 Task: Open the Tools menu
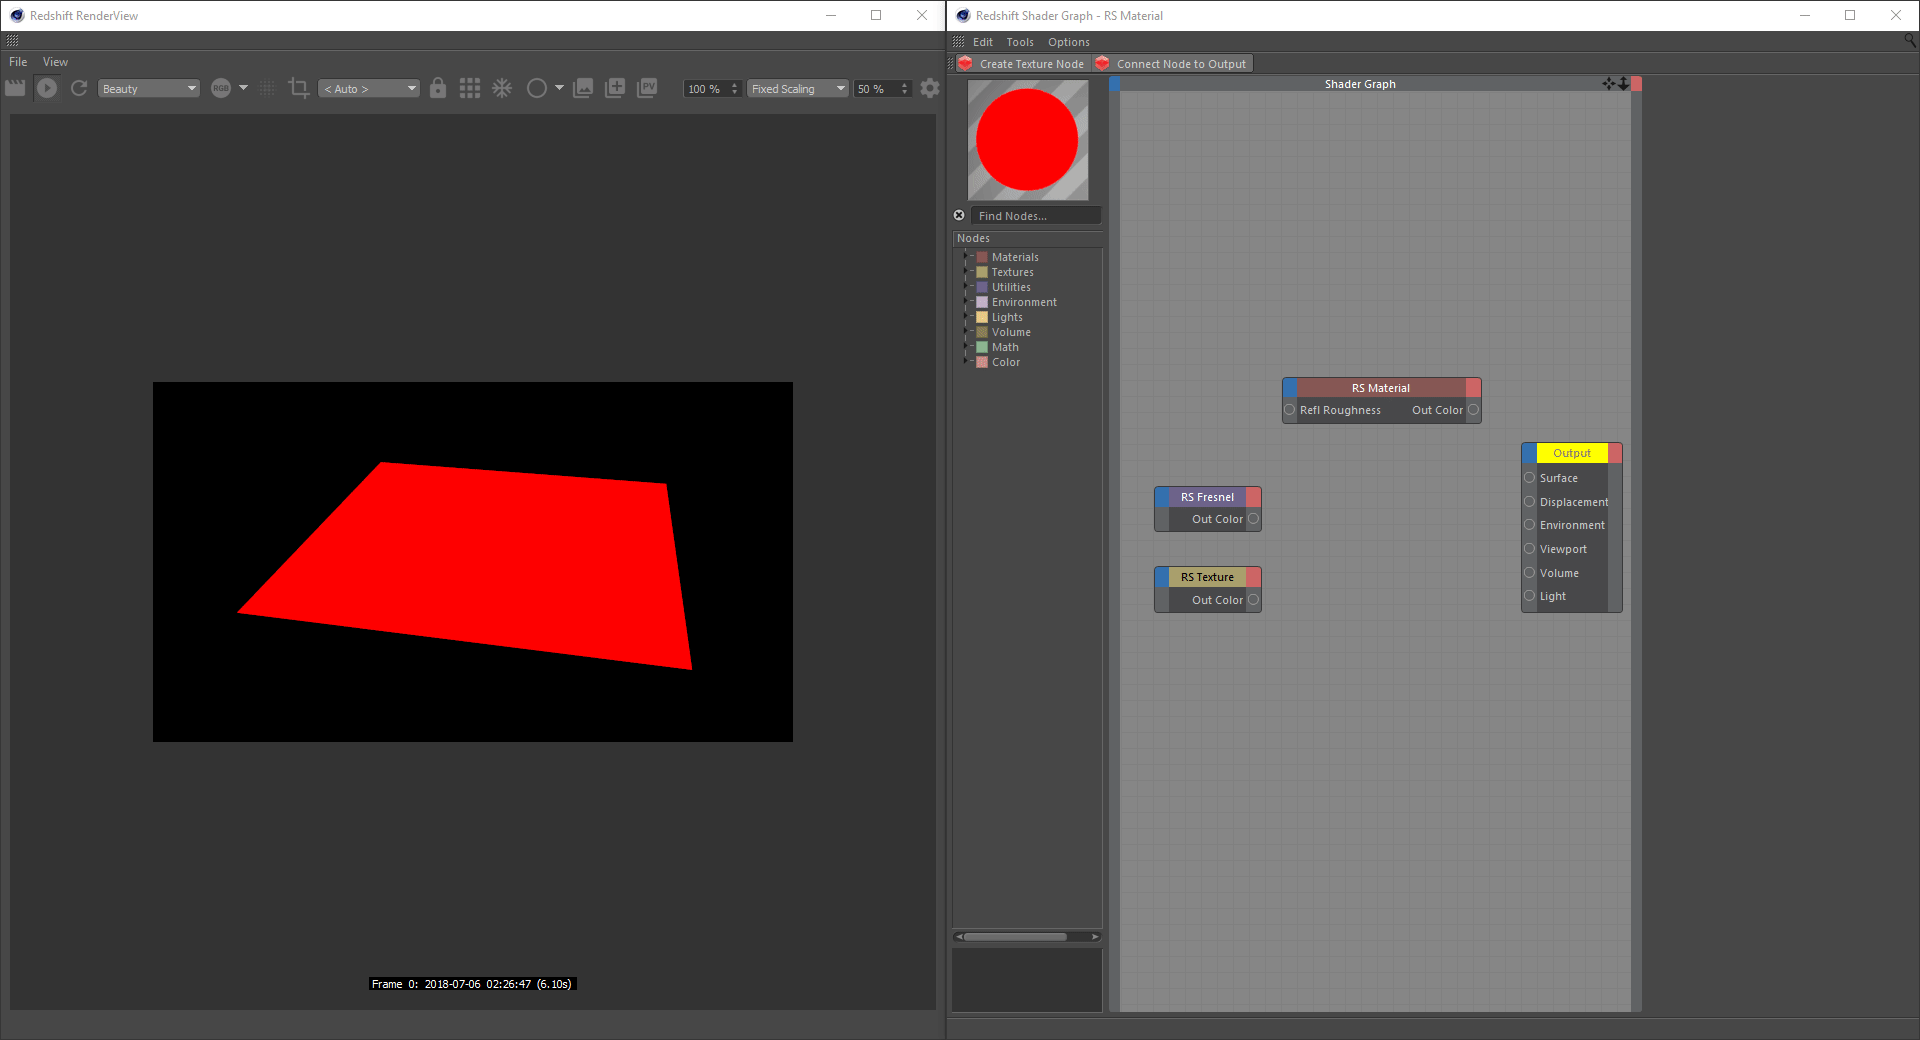click(1019, 42)
